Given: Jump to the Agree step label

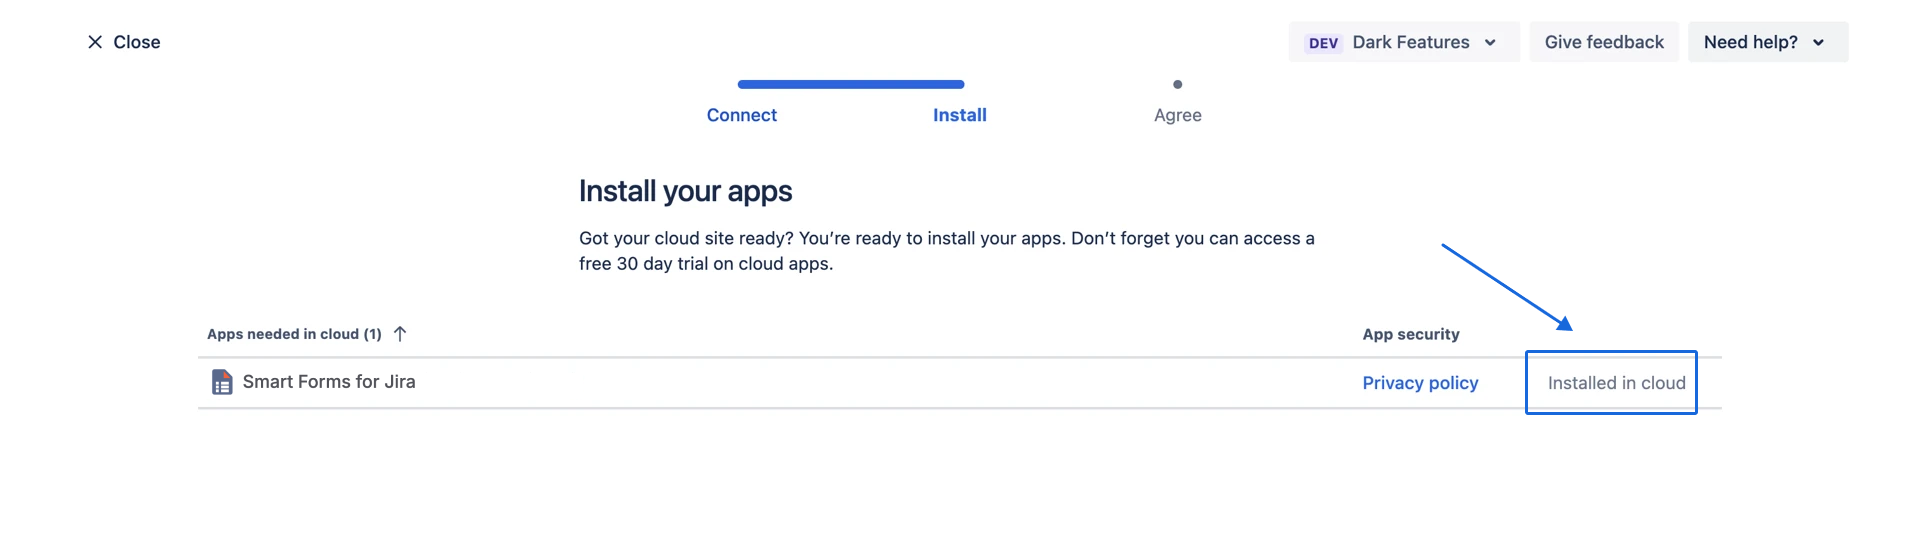Looking at the screenshot, I should [x=1177, y=115].
